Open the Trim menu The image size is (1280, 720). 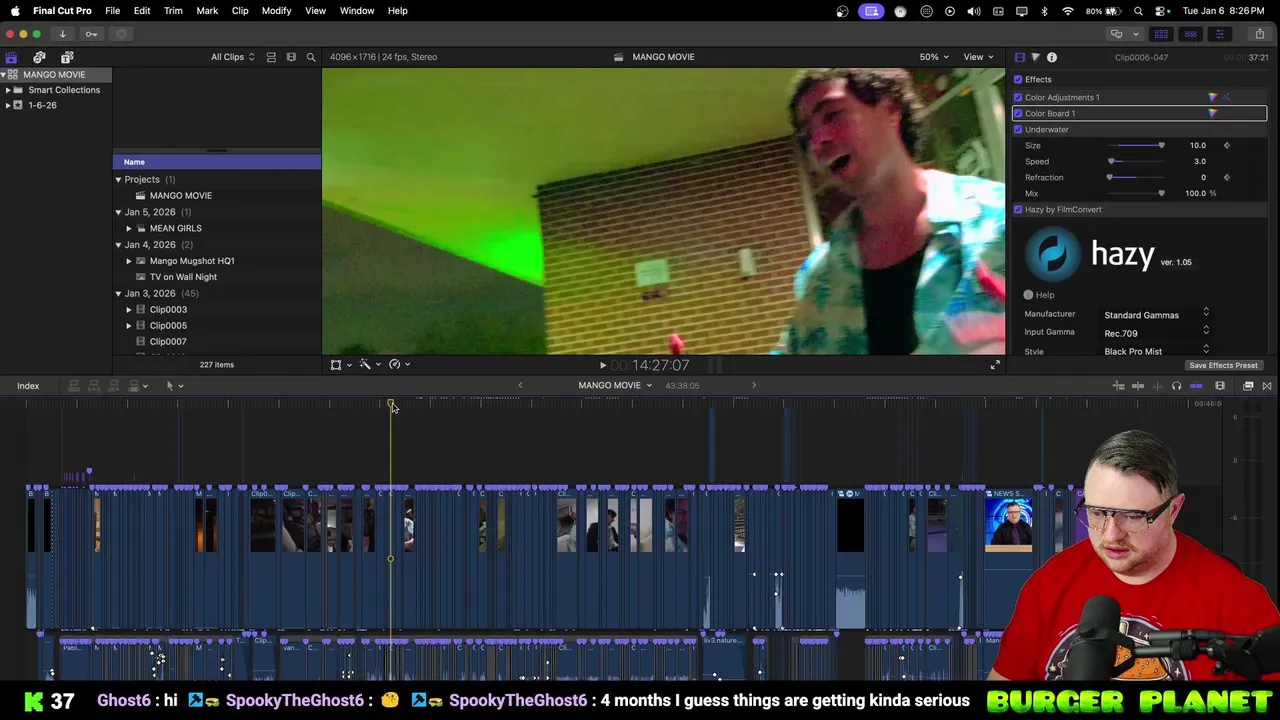pos(173,10)
